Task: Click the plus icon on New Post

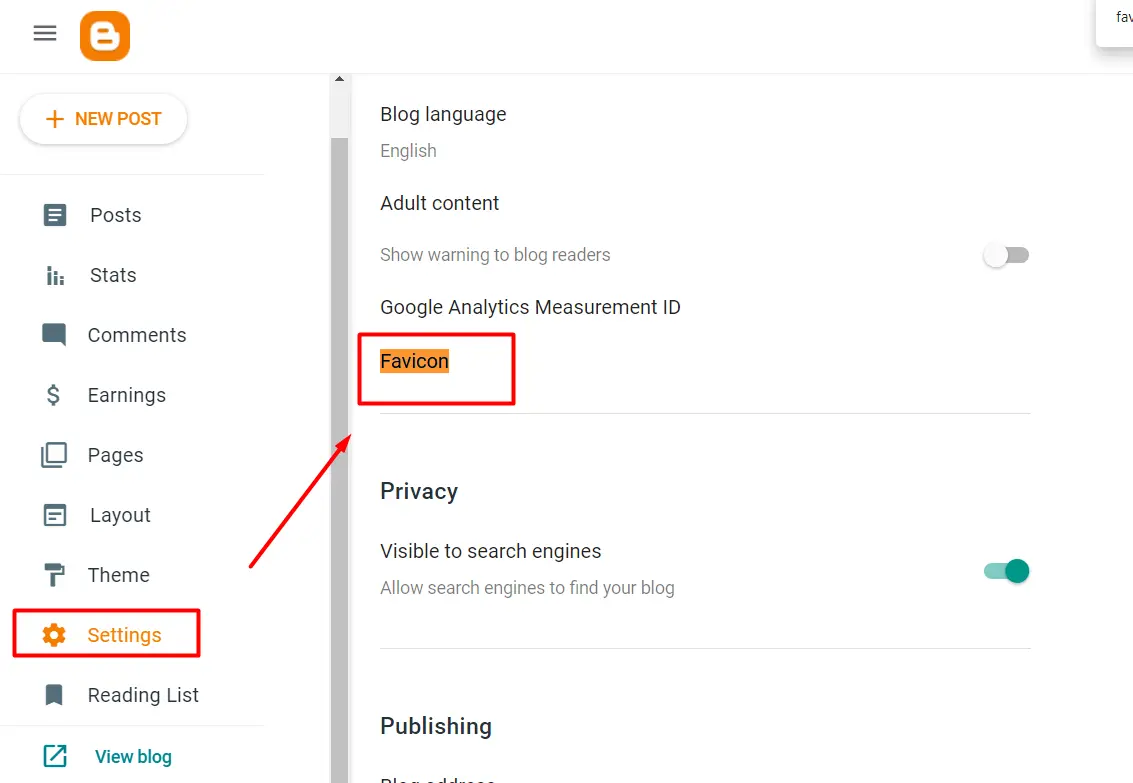Action: tap(55, 119)
